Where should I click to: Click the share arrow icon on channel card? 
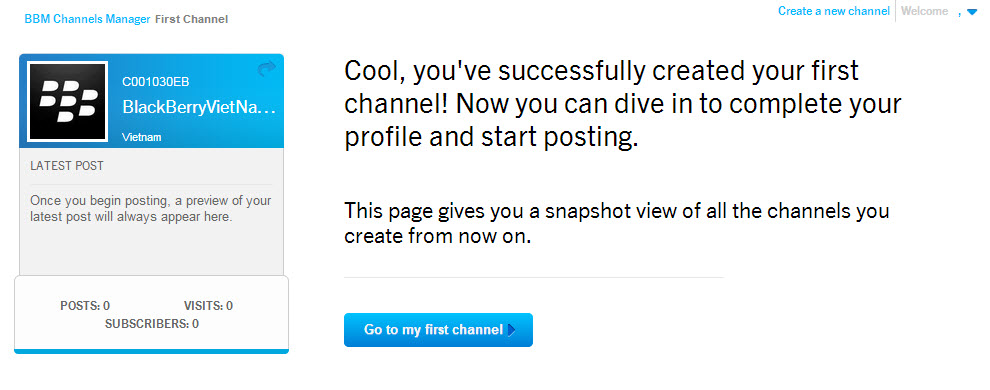point(267,69)
